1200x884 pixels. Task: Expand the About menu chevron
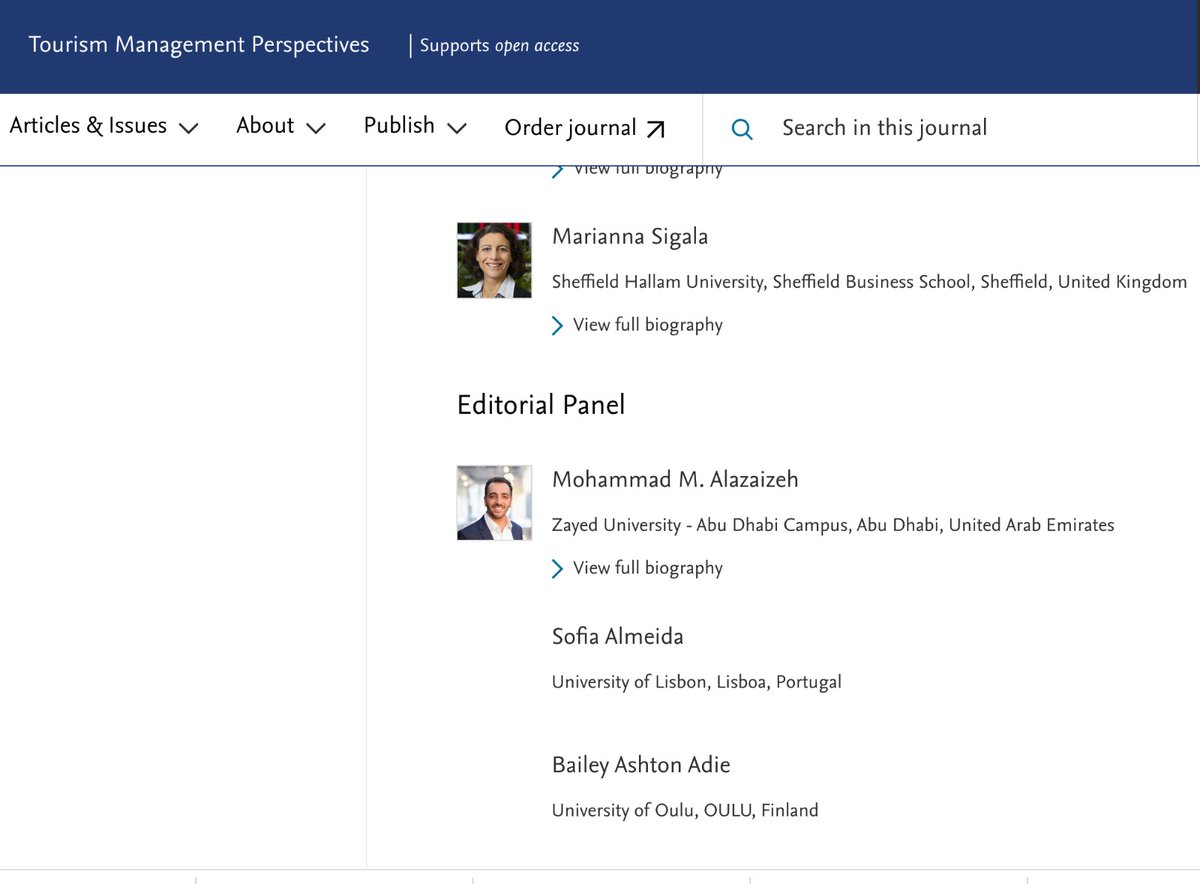pyautogui.click(x=316, y=128)
